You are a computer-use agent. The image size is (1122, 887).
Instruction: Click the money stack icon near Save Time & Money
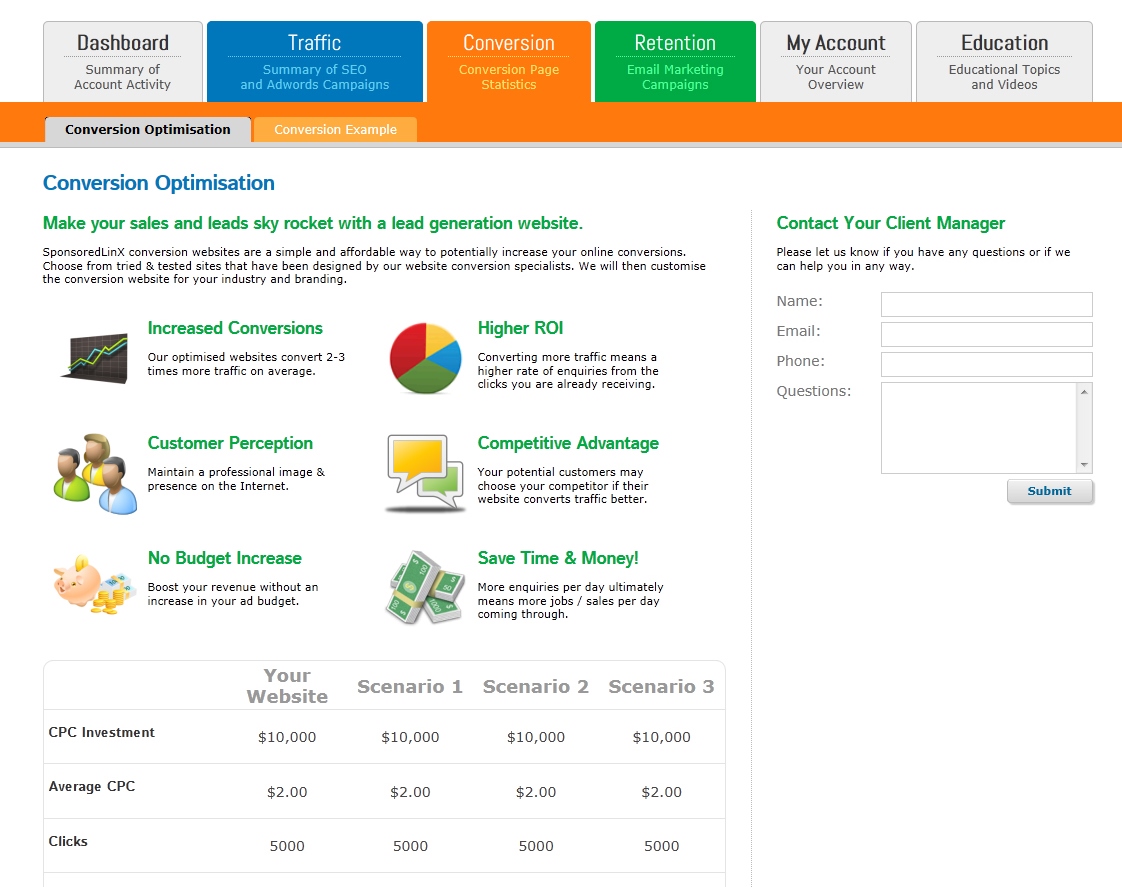[x=424, y=588]
